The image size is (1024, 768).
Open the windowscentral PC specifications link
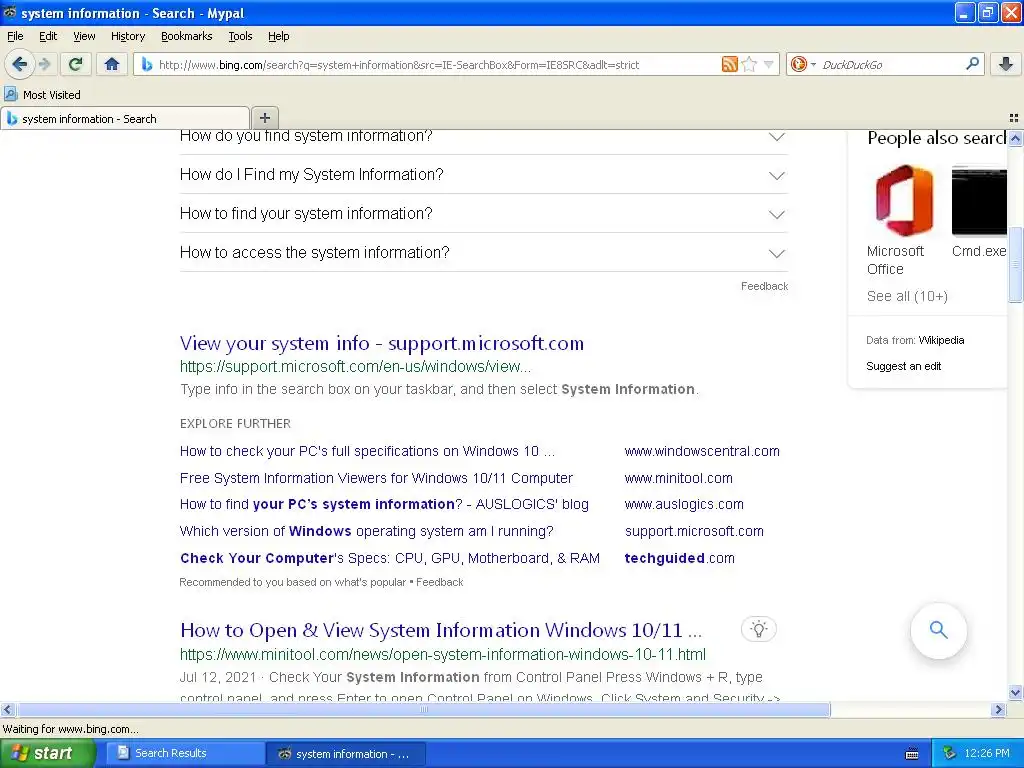[367, 451]
